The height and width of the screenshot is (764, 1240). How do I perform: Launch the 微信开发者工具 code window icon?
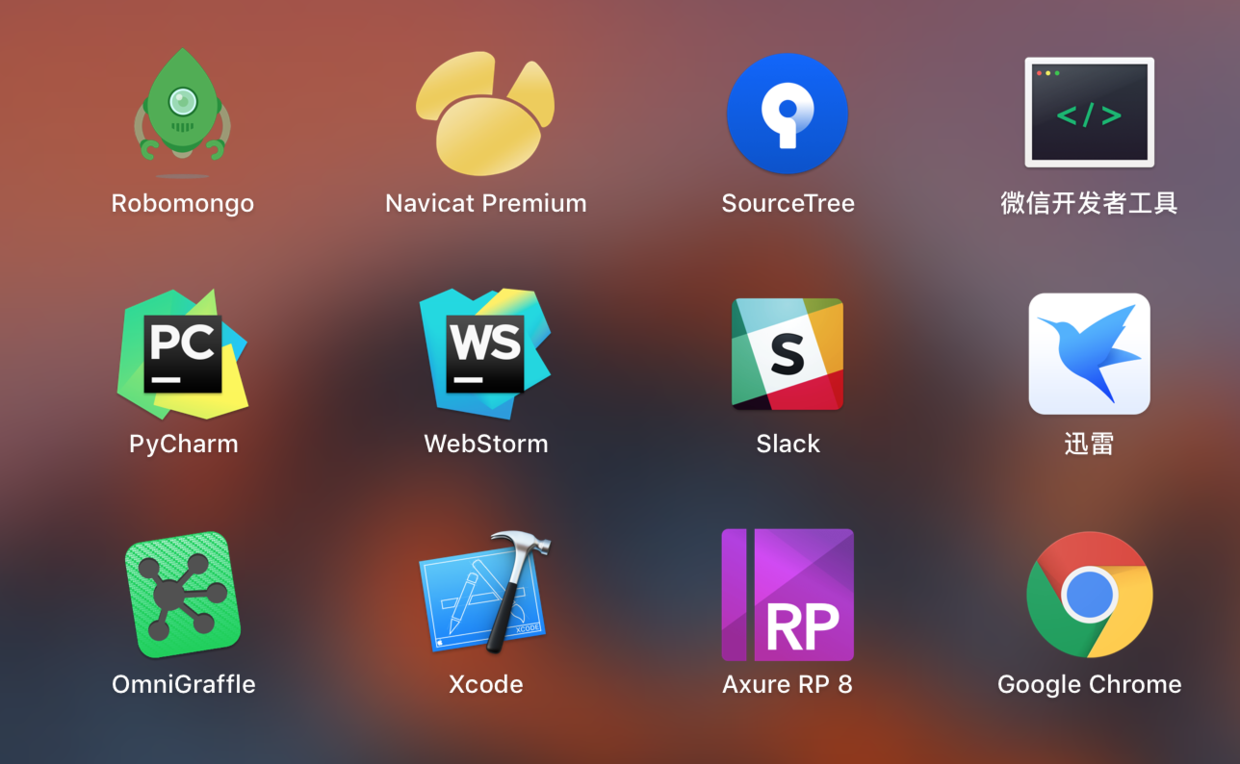point(1089,112)
